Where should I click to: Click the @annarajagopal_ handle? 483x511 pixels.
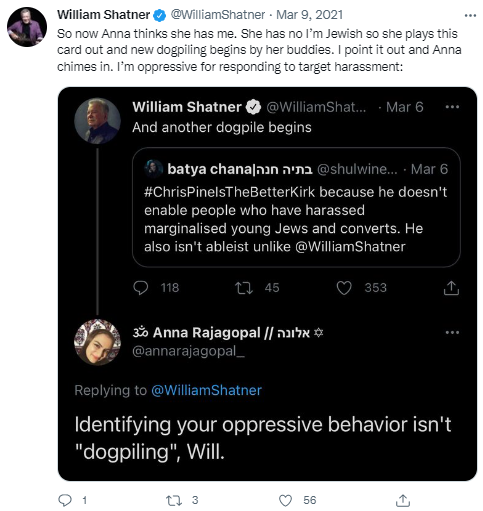coord(188,351)
